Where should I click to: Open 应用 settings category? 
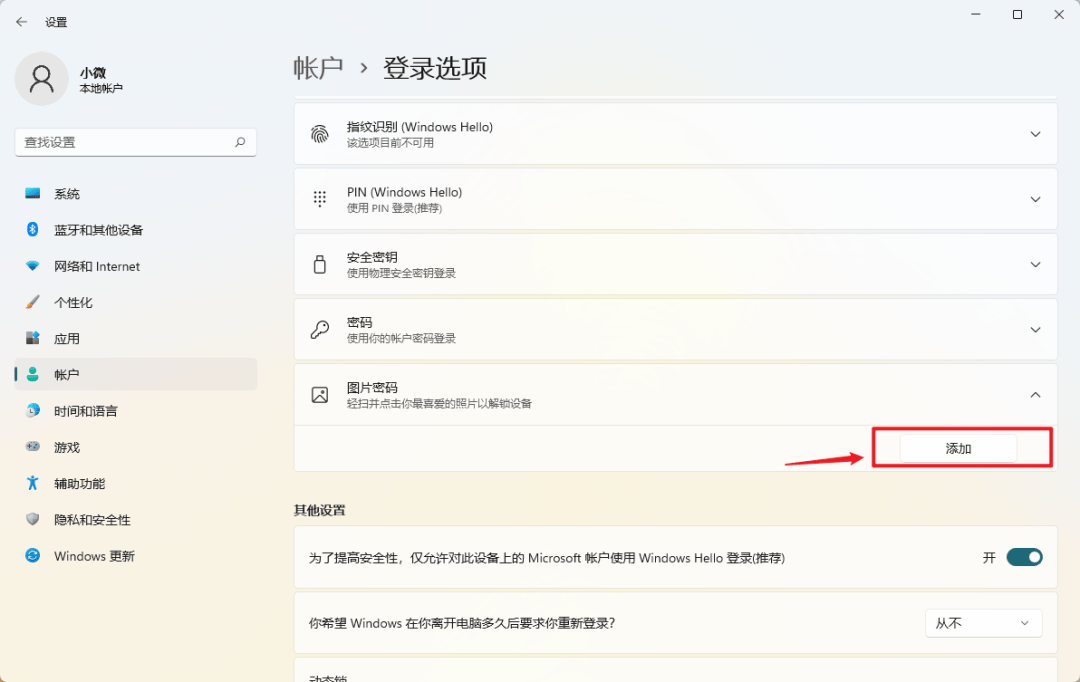pos(136,338)
